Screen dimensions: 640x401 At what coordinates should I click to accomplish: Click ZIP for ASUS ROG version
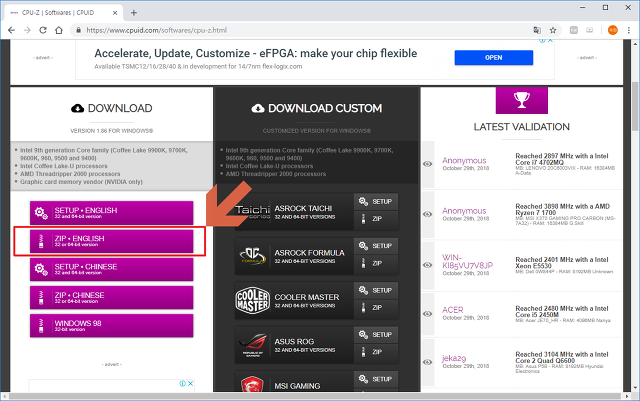click(376, 352)
